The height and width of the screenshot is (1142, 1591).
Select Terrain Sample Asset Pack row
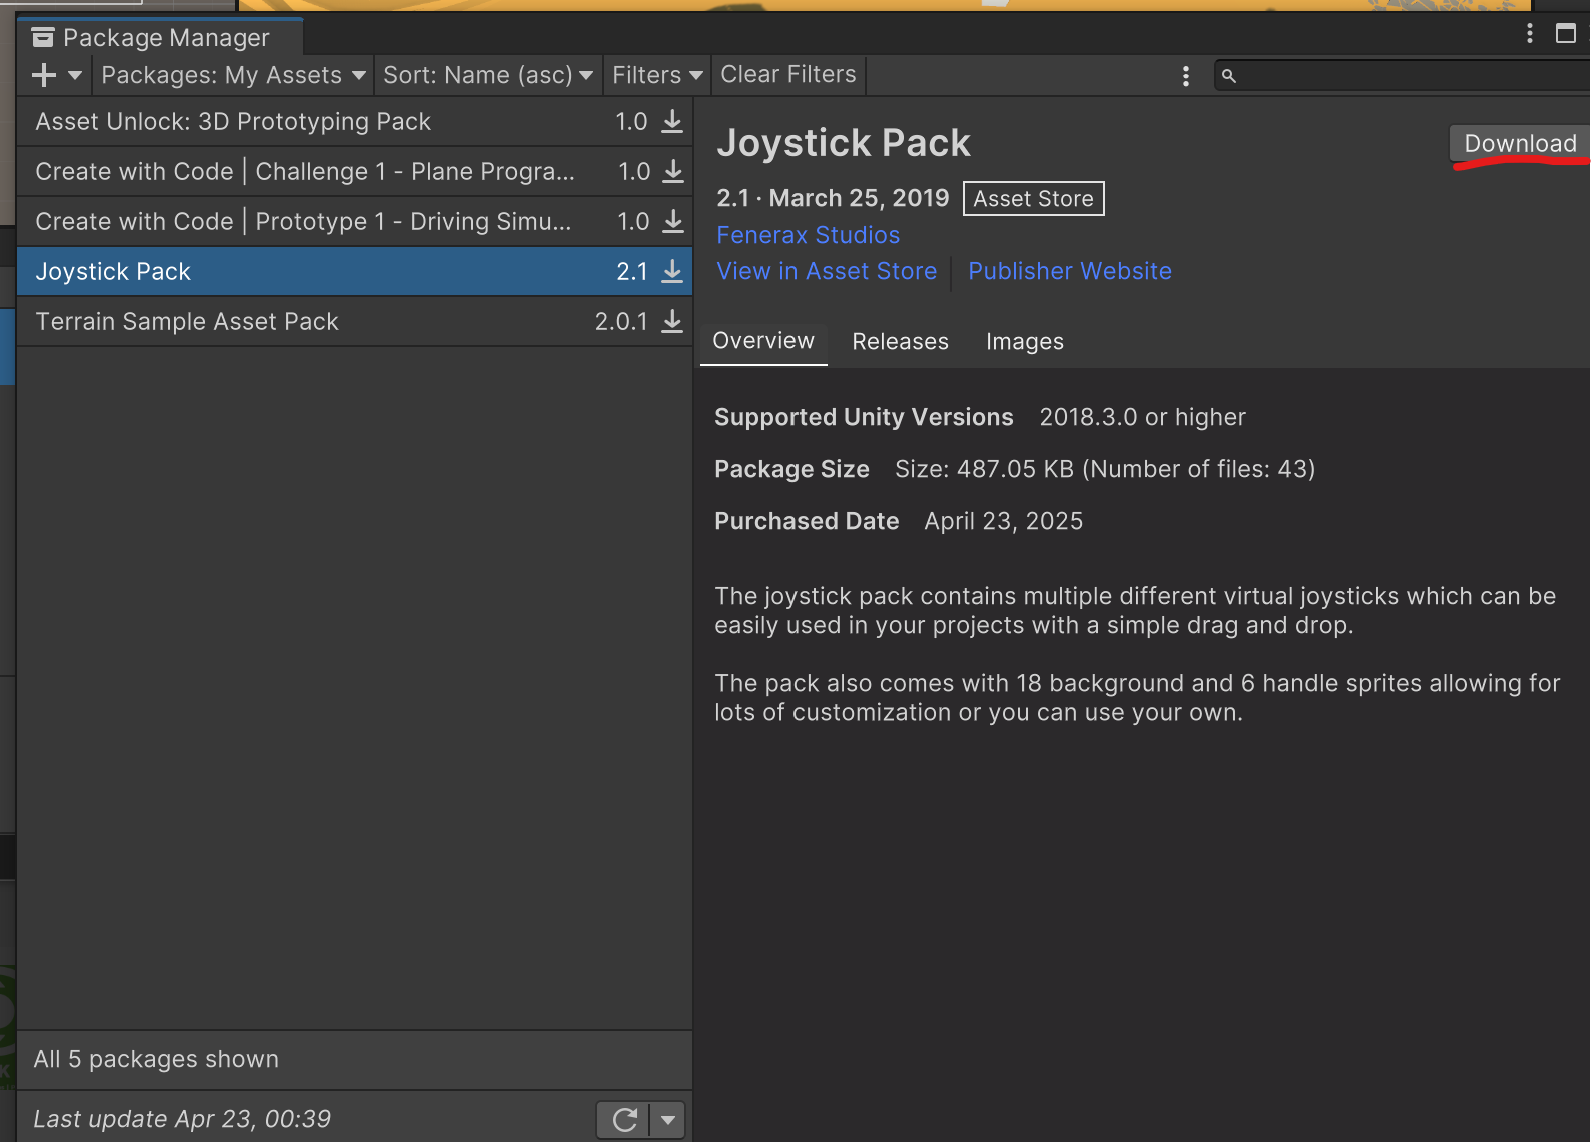(354, 322)
